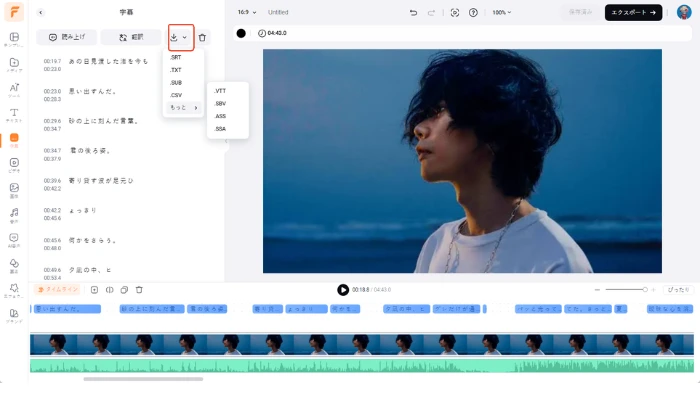The image size is (700, 400).
Task: Play the video preview
Action: click(343, 290)
